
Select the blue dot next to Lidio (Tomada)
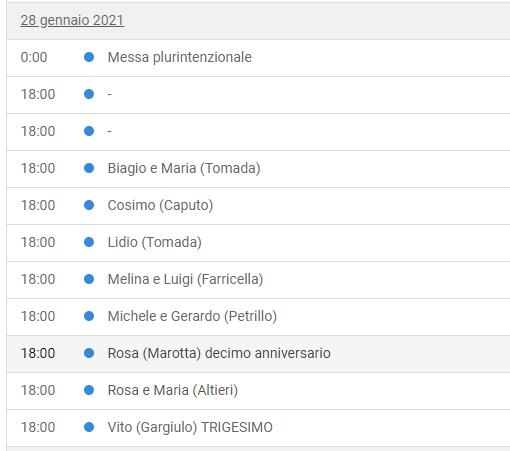coord(89,242)
